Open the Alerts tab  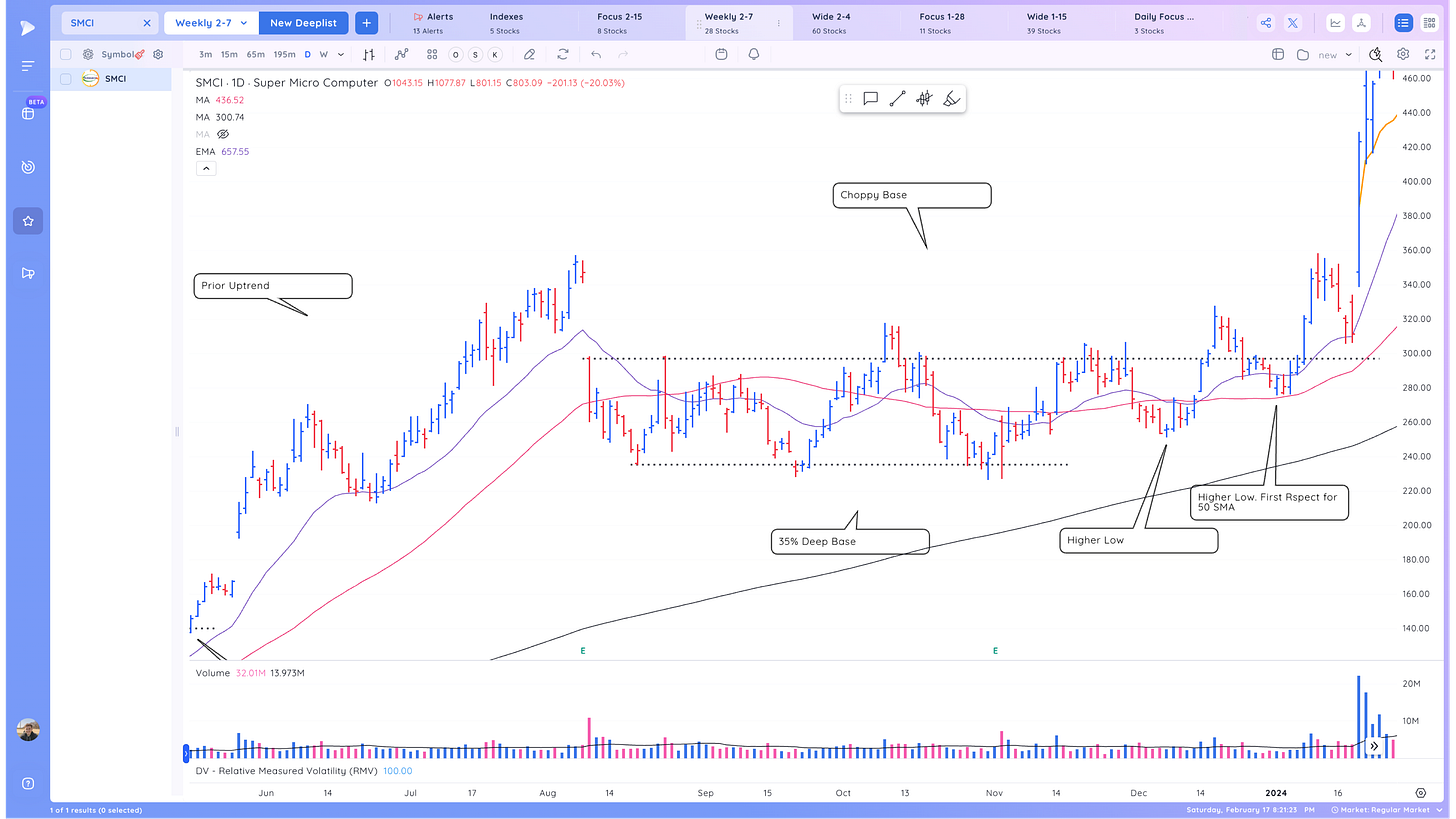tap(433, 23)
